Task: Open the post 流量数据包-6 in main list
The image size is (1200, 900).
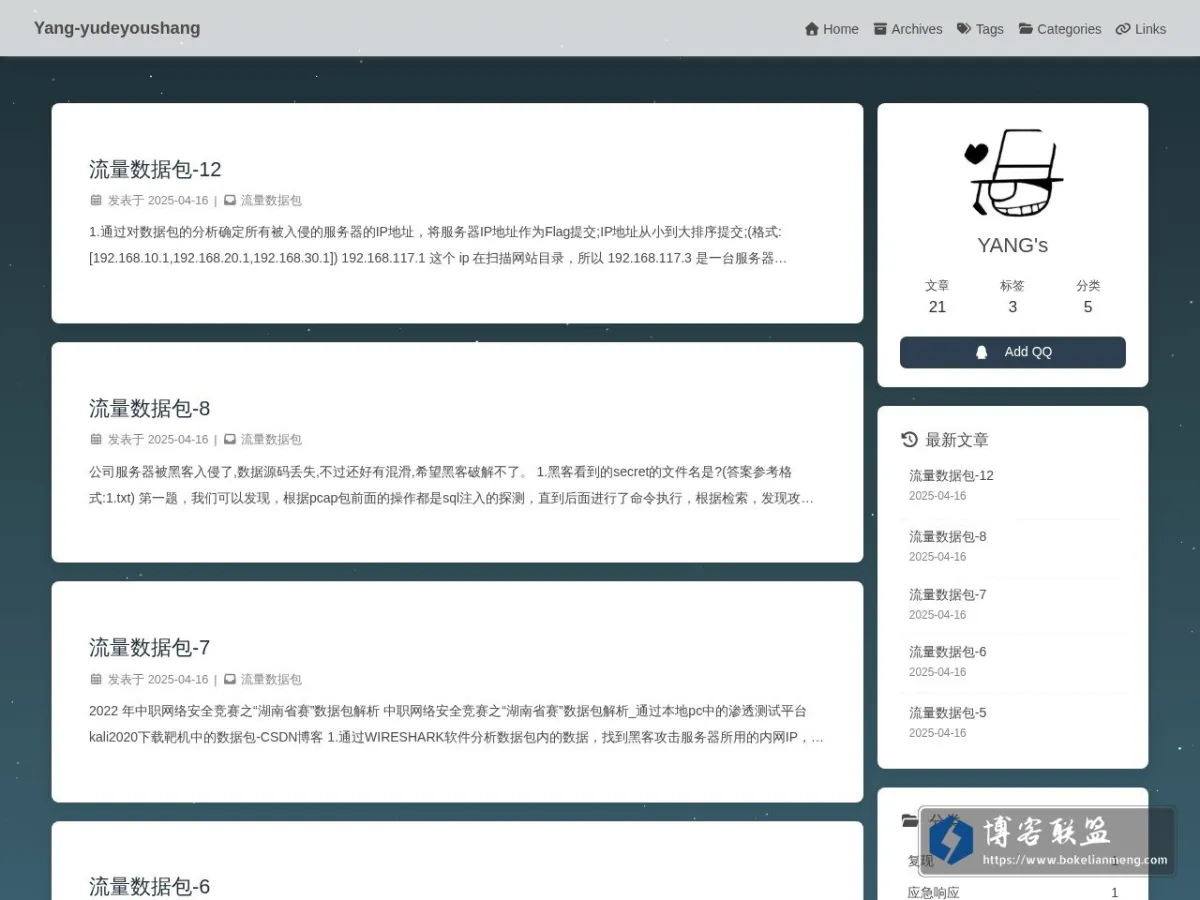Action: (149, 886)
